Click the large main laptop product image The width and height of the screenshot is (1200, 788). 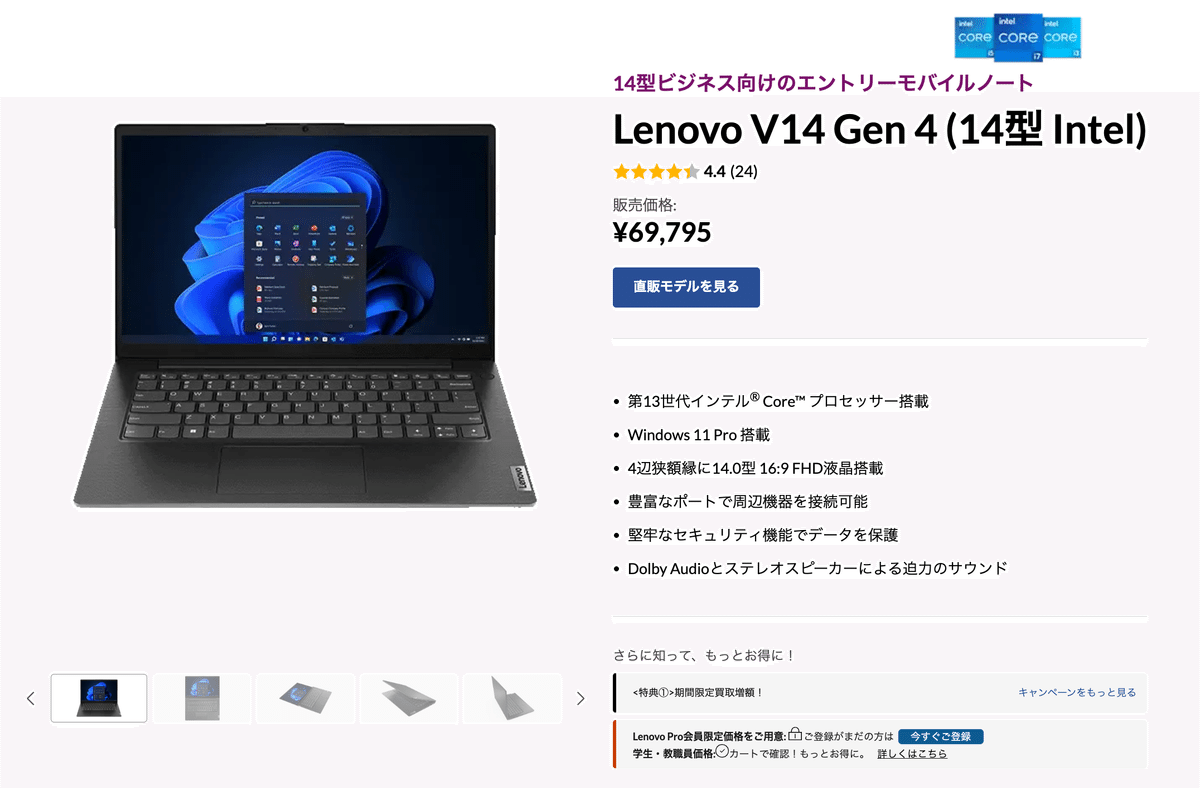click(x=305, y=314)
